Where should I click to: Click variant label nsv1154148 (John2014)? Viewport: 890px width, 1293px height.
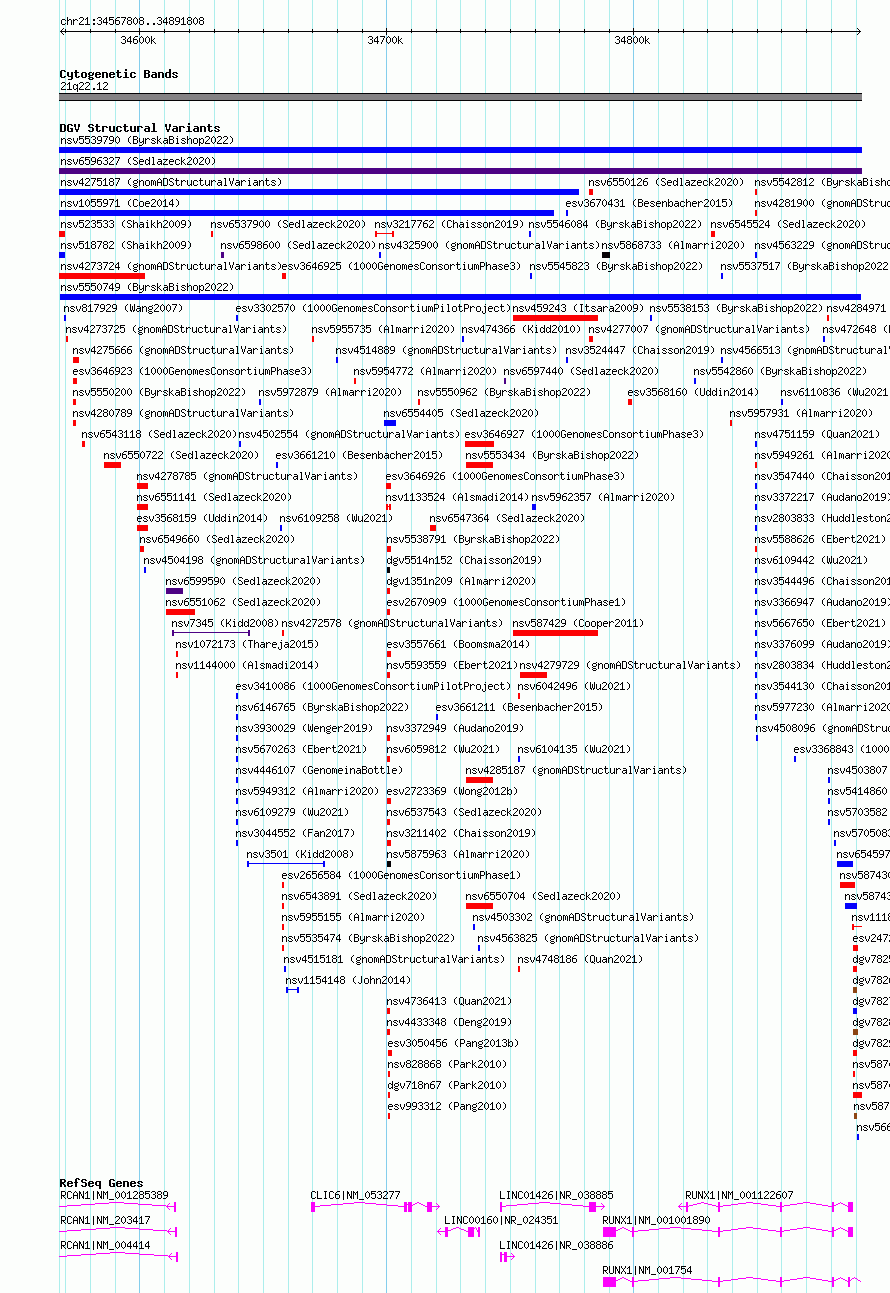pos(348,980)
